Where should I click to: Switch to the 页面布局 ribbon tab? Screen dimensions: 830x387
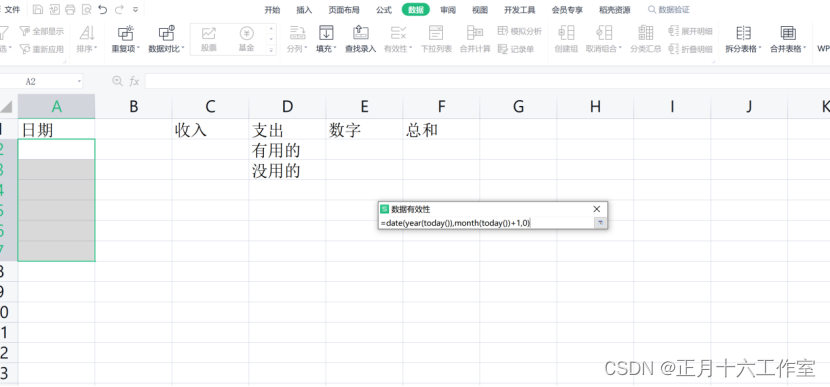click(344, 10)
